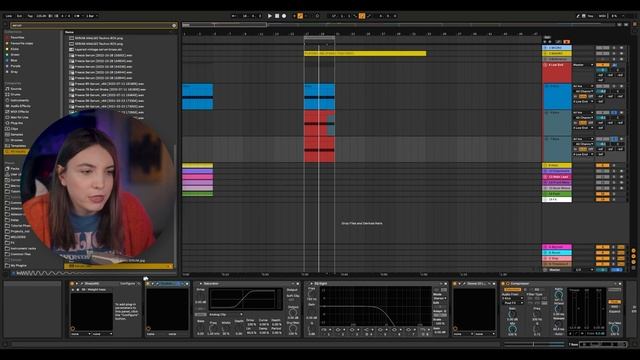The image size is (640, 360).
Task: Select the Packs place in browser
Action: 15,169
